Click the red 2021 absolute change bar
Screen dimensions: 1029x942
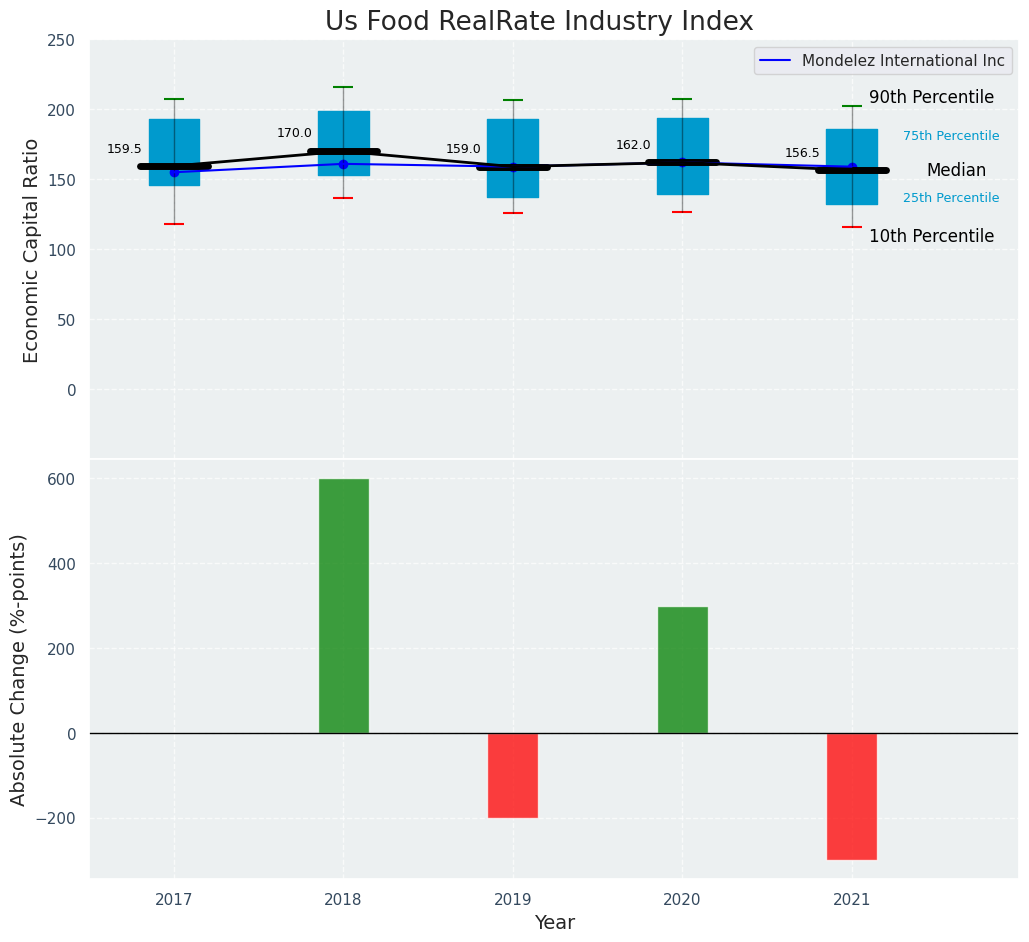(851, 796)
